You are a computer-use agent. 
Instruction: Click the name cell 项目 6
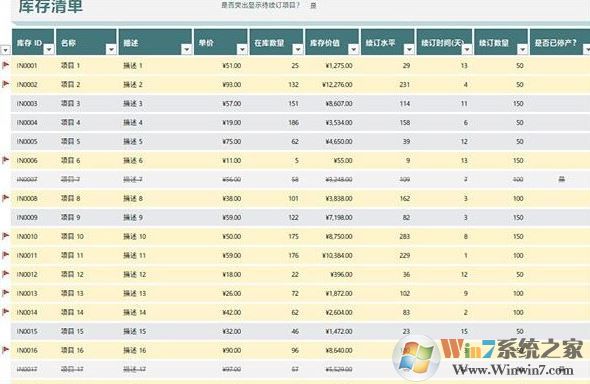[70, 160]
